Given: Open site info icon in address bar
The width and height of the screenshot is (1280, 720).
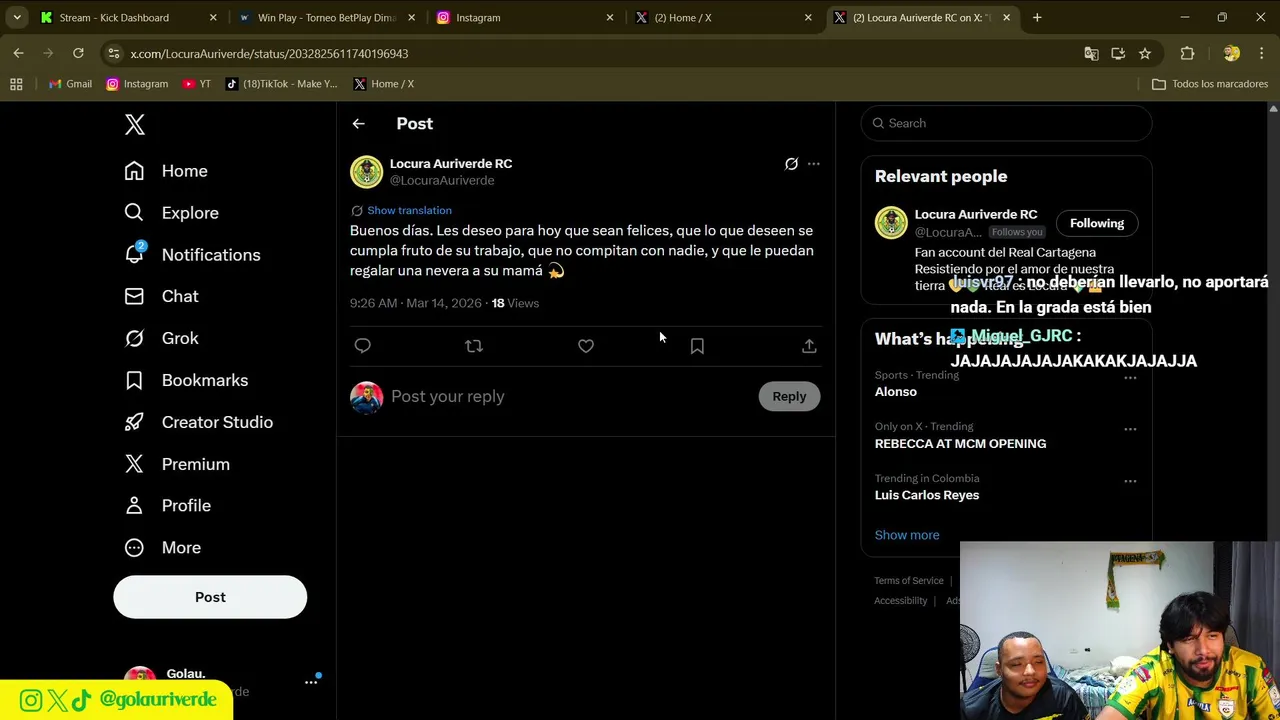Looking at the screenshot, I should [114, 53].
